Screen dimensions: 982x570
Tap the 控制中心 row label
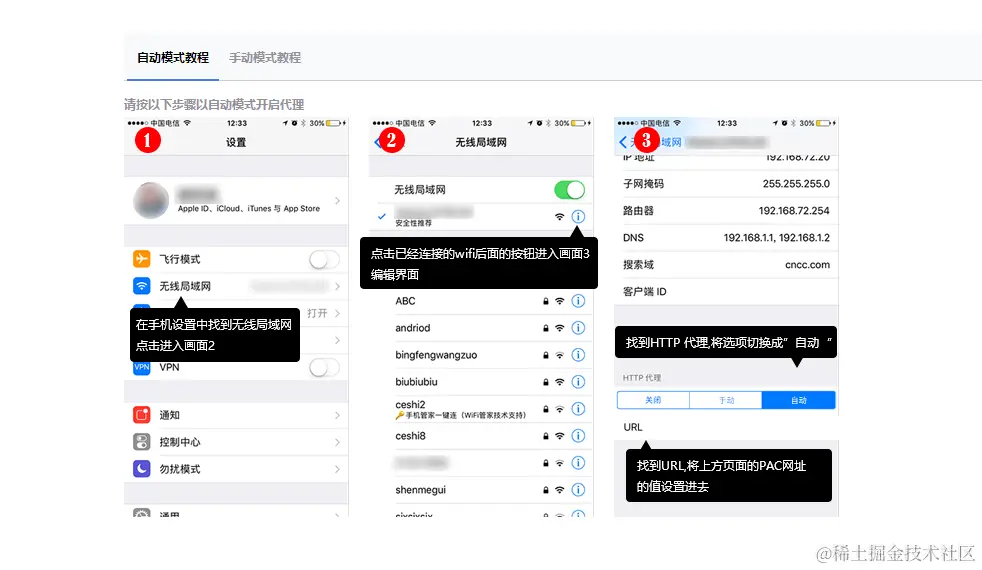click(x=180, y=442)
